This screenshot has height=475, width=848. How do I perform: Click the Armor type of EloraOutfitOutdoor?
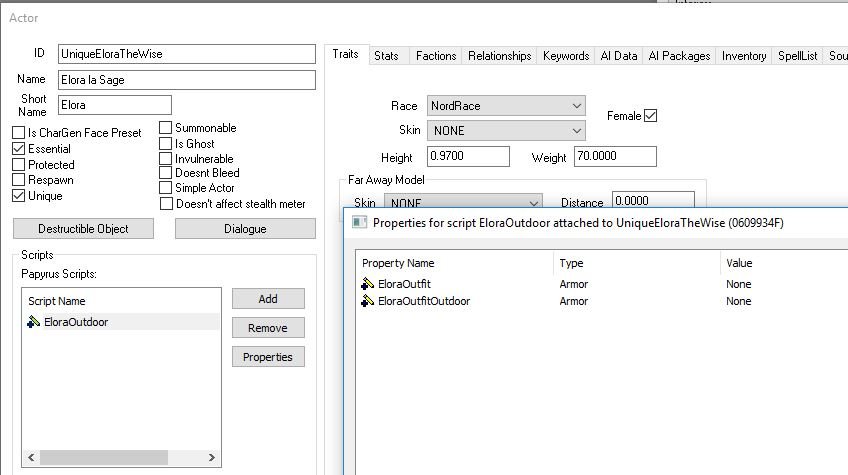574,301
